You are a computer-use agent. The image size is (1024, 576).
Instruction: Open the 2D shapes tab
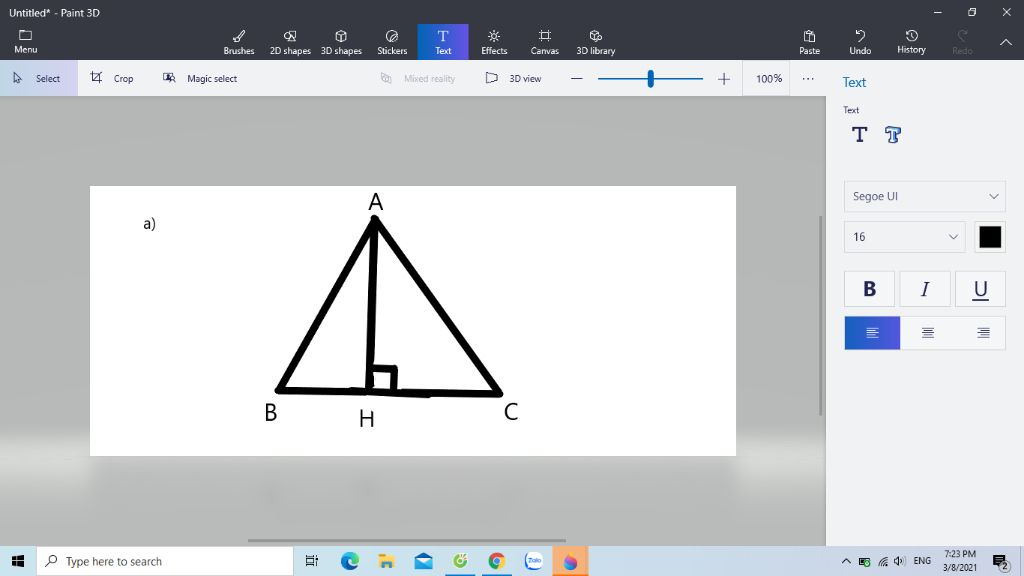290,42
